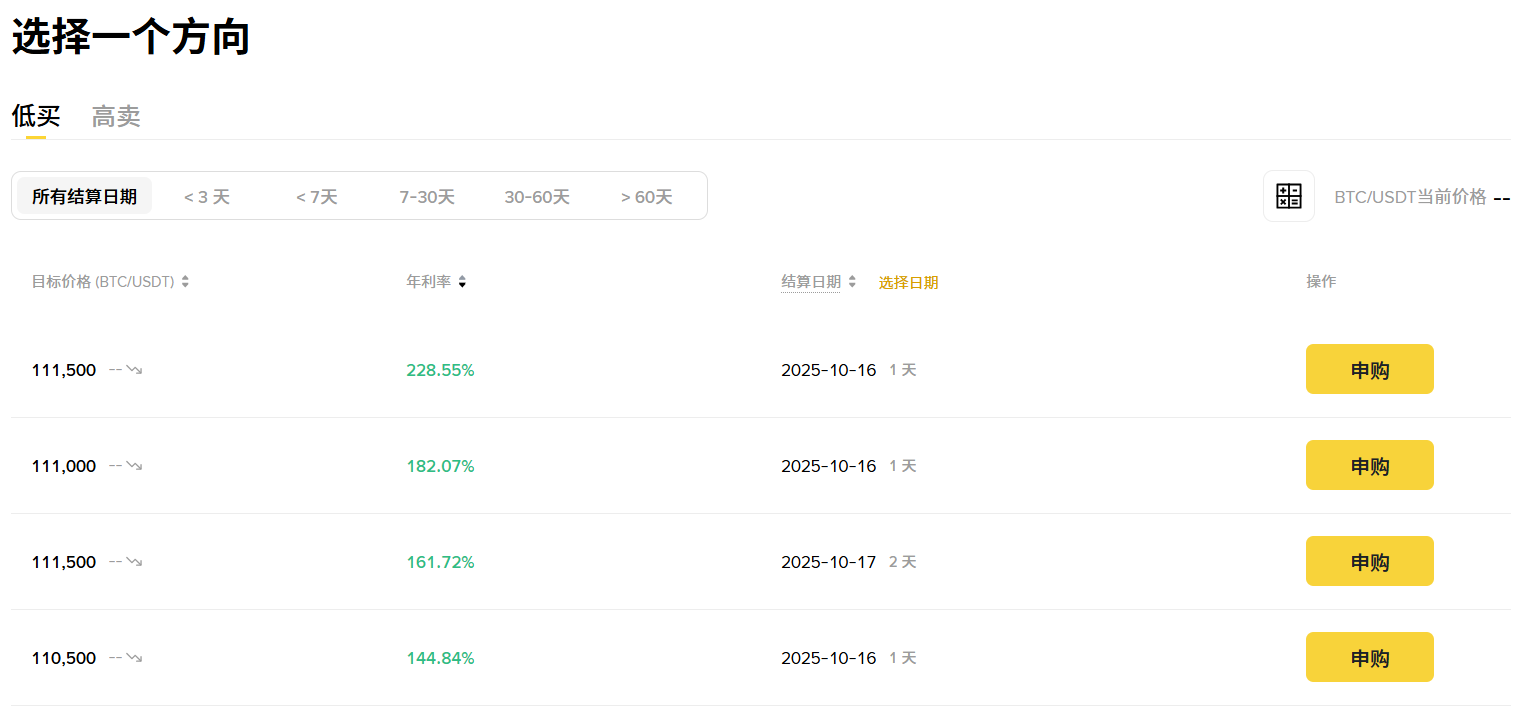Click trend arrow icon in 228.55% row

coord(134,370)
